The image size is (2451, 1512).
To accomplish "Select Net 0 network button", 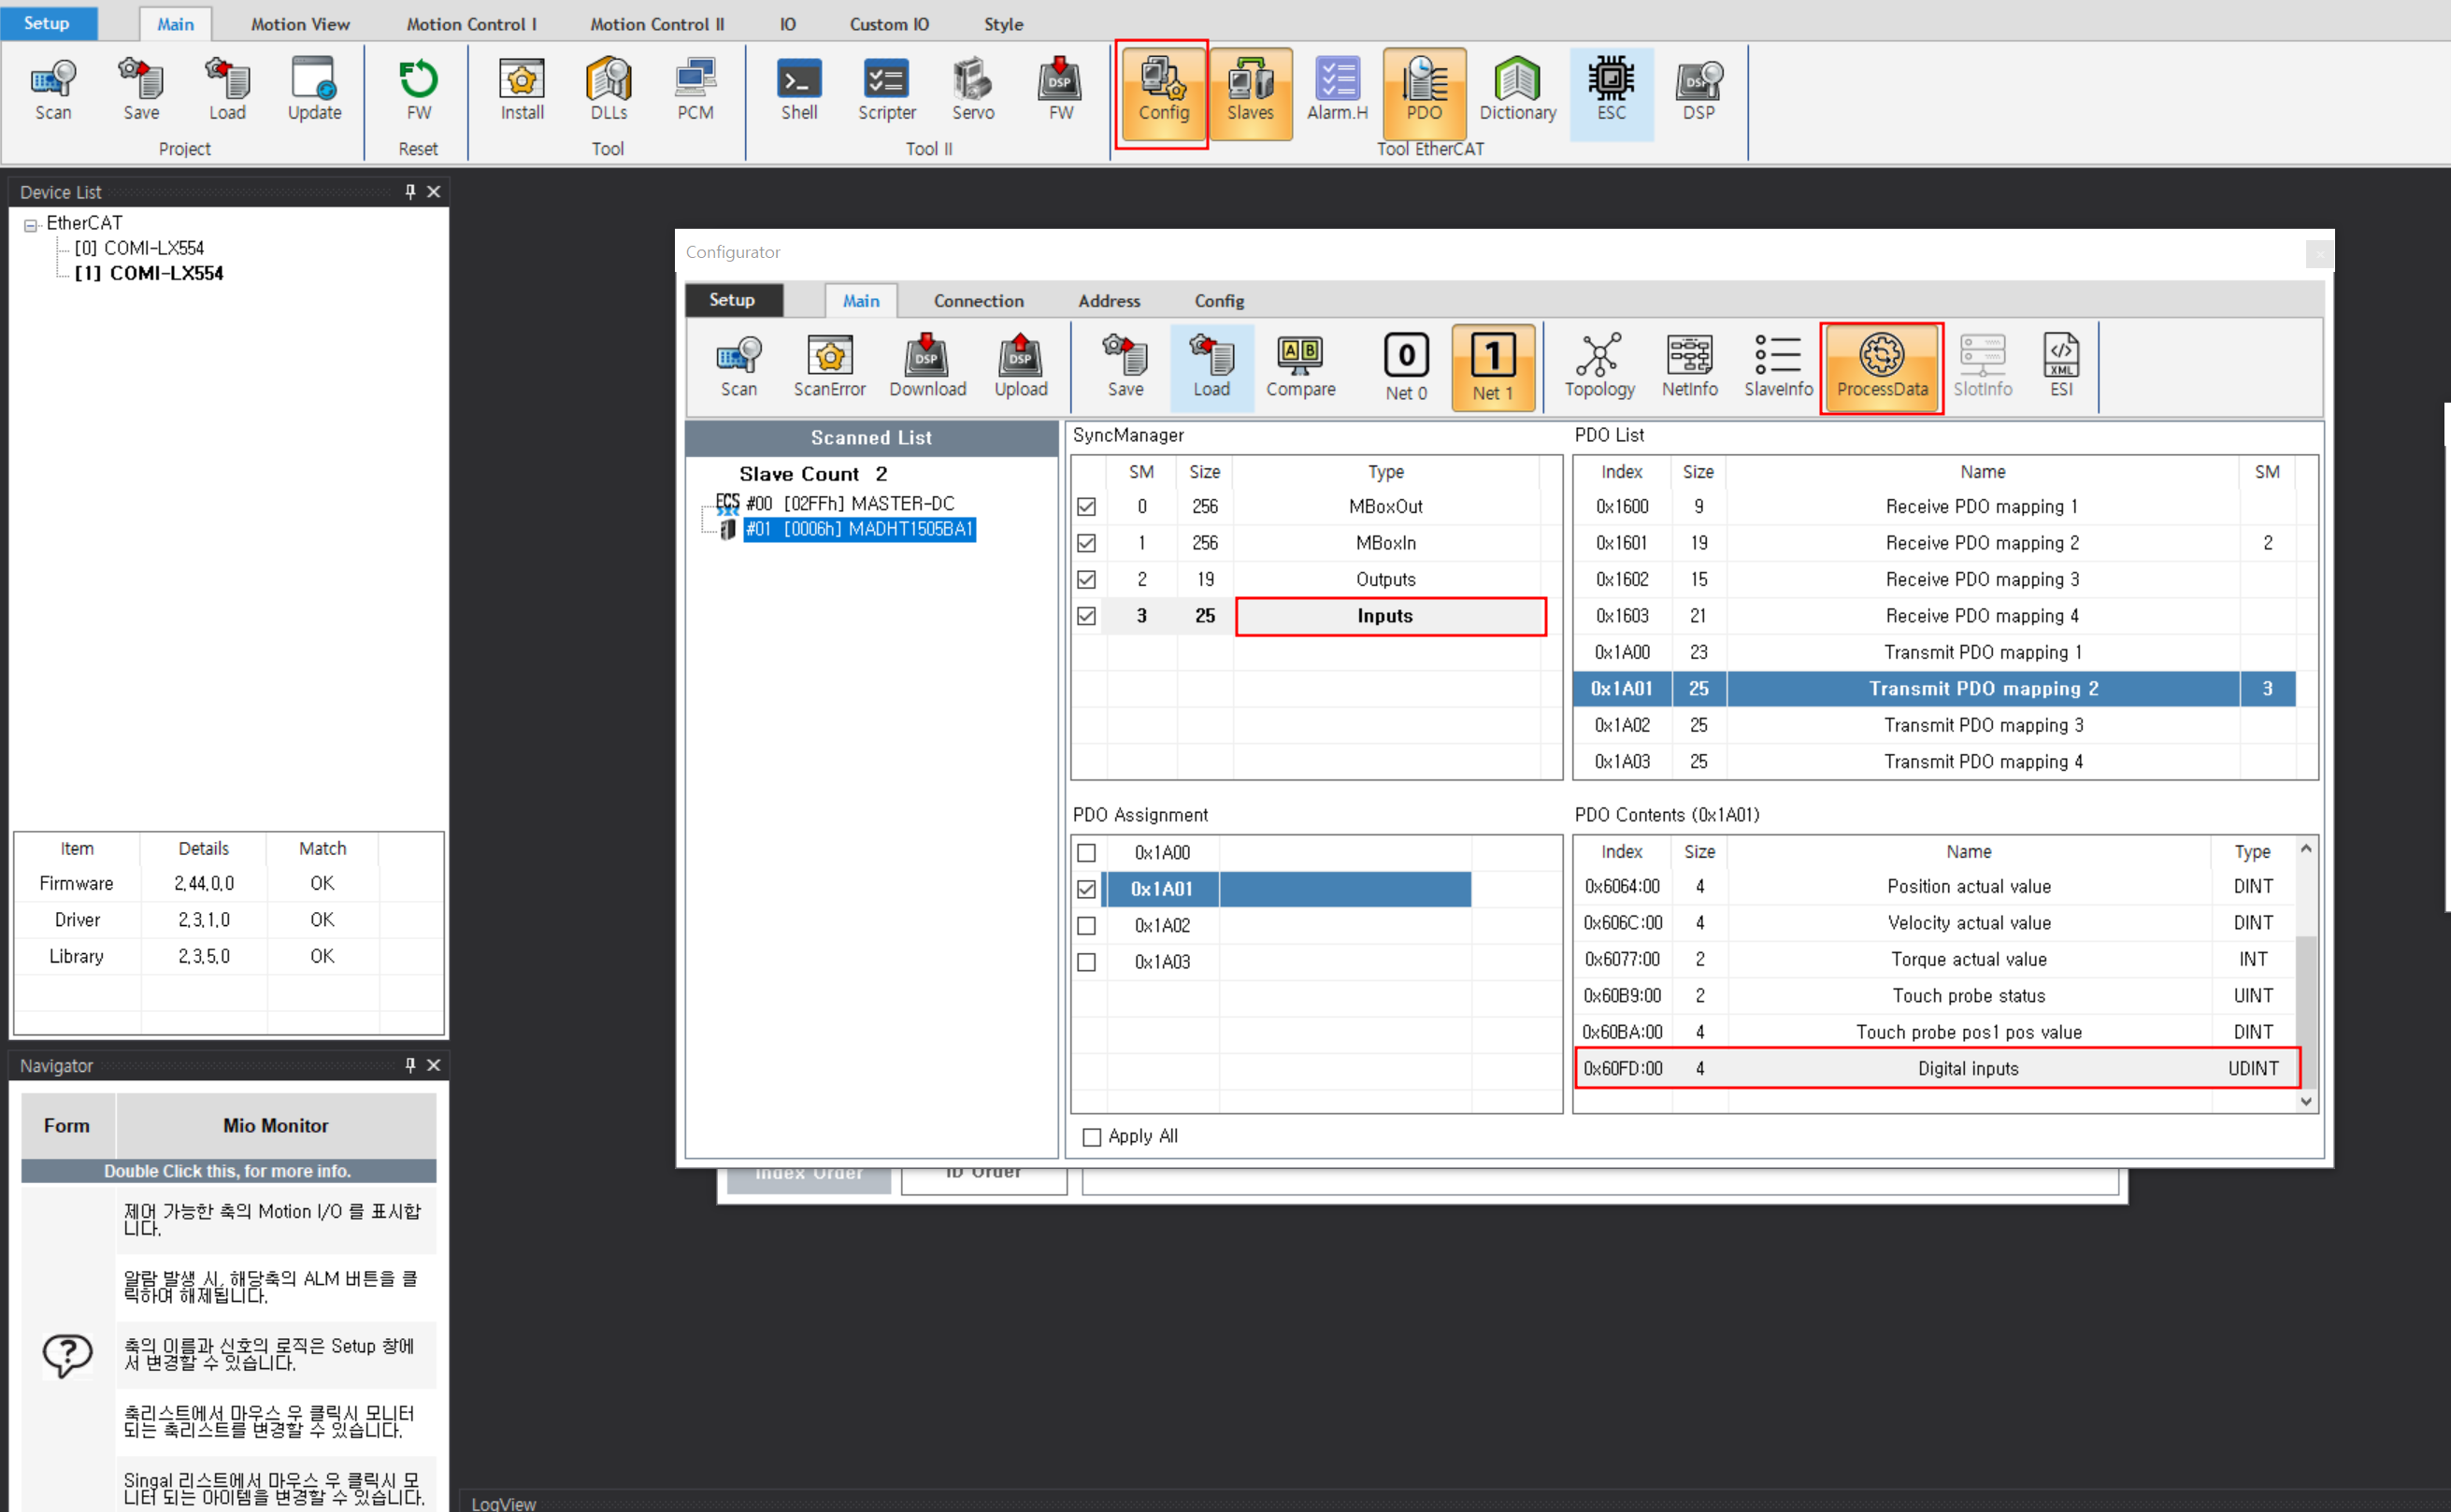I will (x=1405, y=366).
